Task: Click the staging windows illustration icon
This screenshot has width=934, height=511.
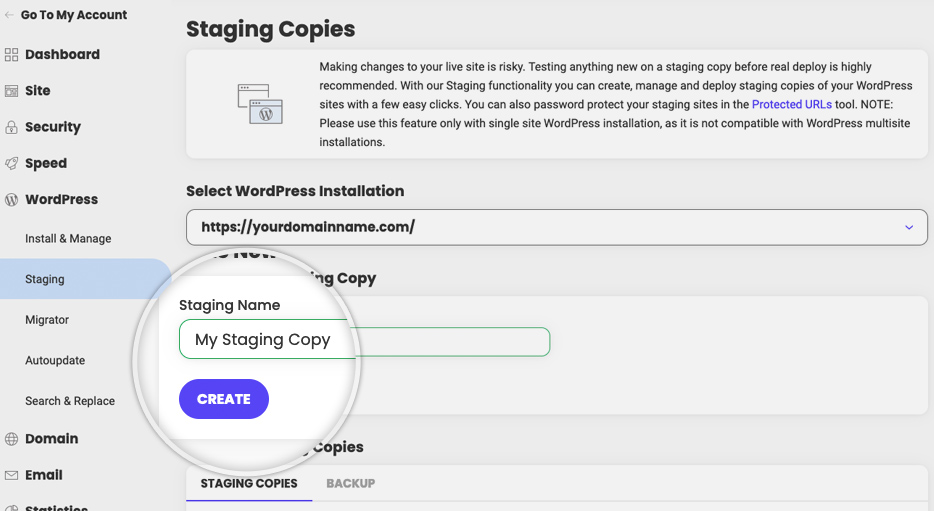Action: point(260,104)
